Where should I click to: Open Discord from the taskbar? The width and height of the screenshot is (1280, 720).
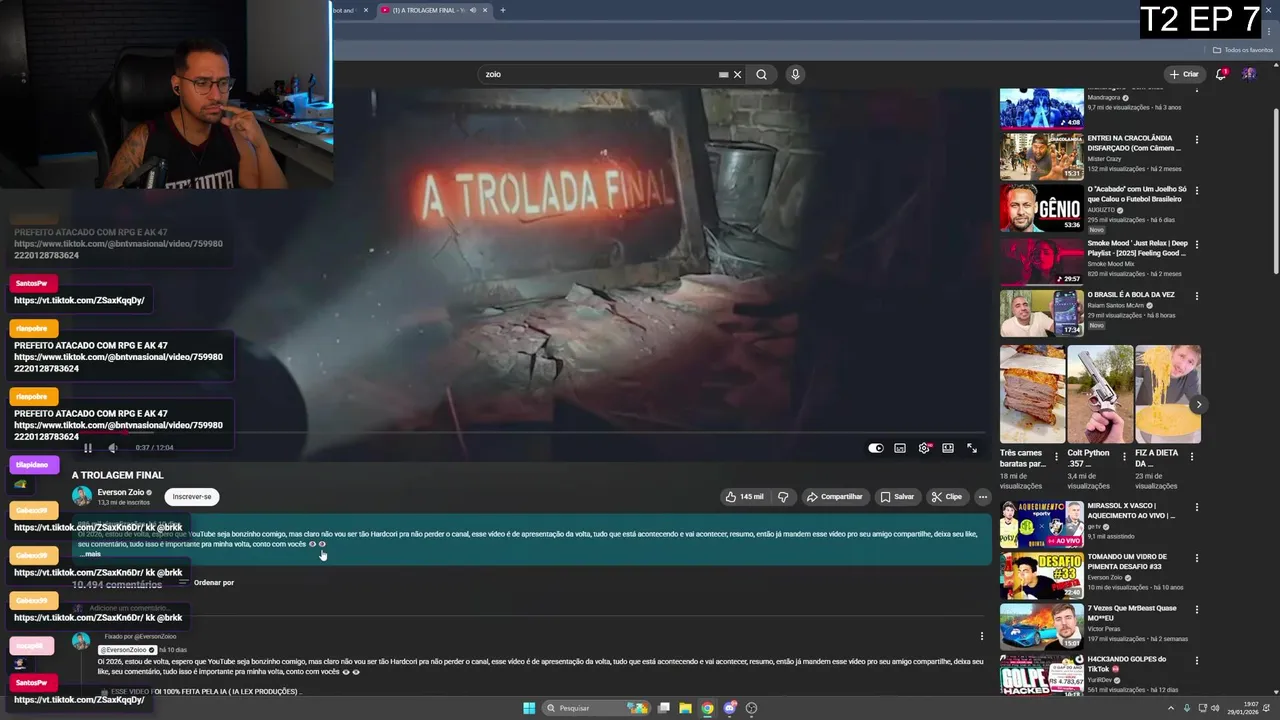point(730,708)
